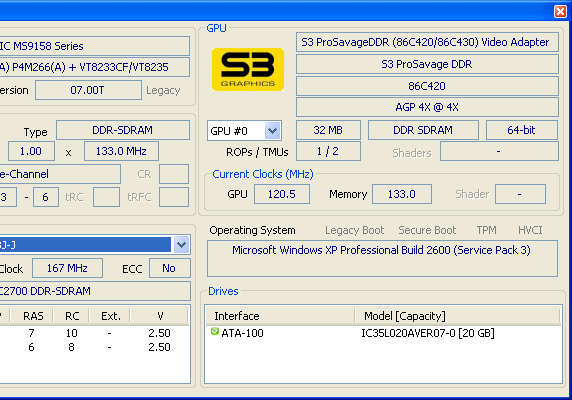This screenshot has width=572, height=400.
Task: Click the 2700 DDR-SDRAM module type field
Action: [94, 291]
